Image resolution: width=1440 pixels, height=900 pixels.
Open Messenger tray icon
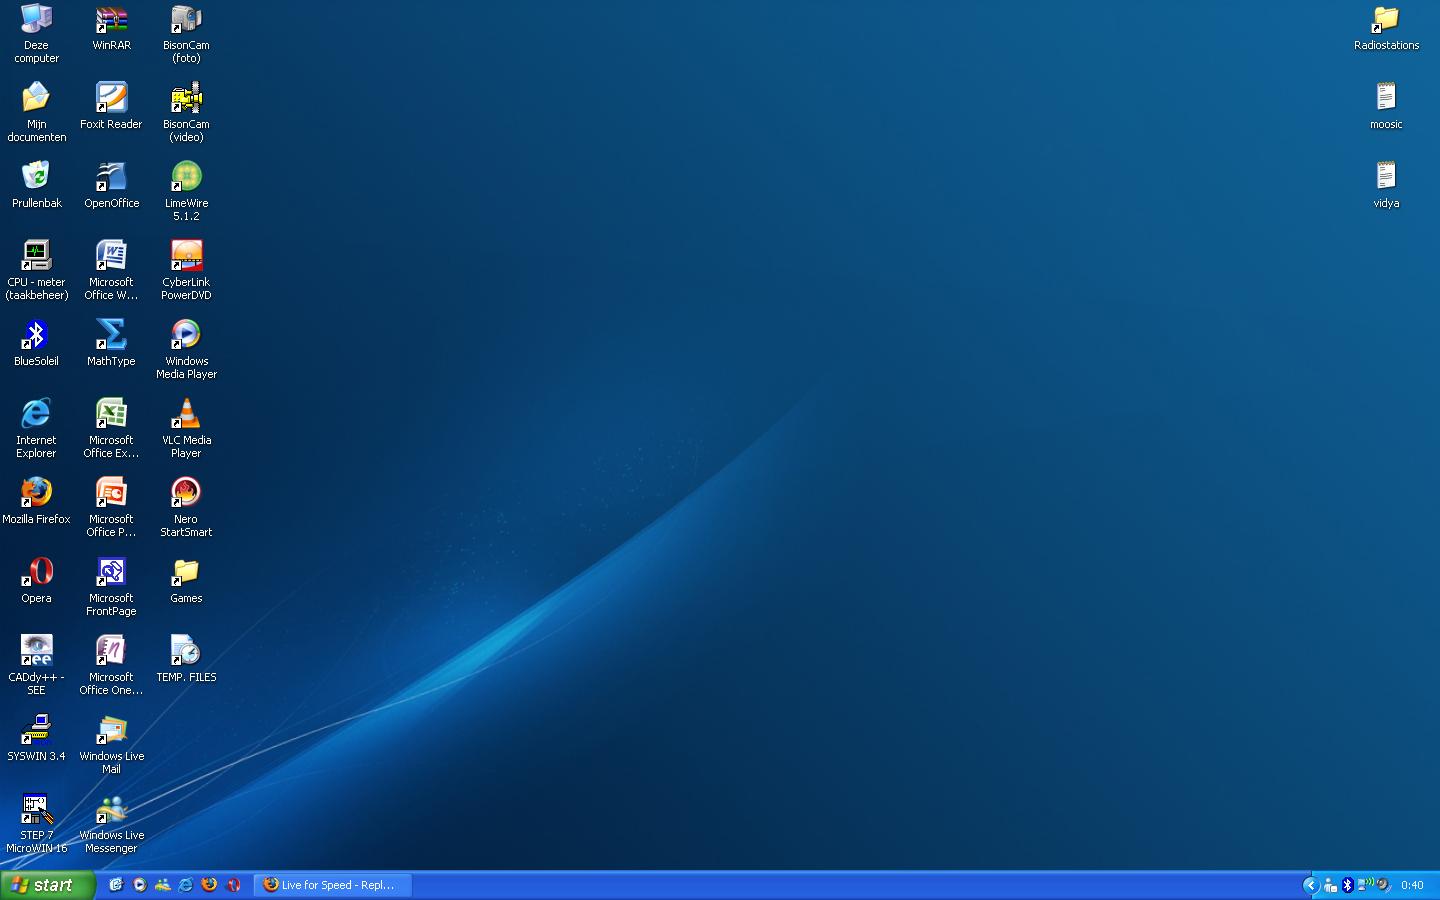coord(1330,885)
